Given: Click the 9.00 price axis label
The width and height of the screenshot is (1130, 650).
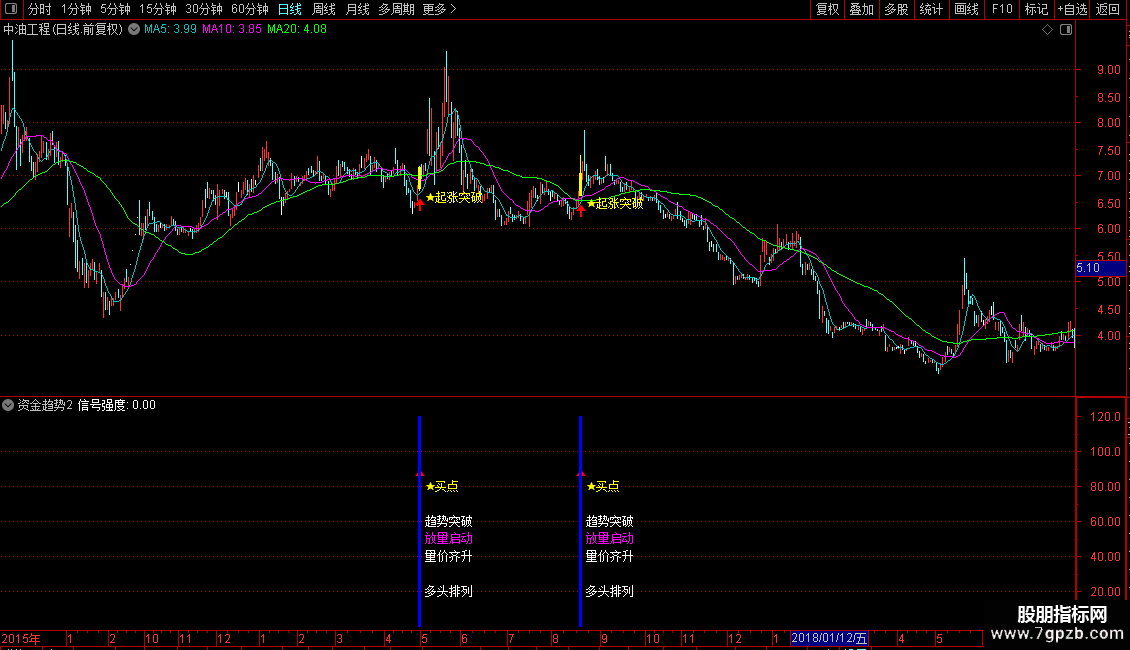Looking at the screenshot, I should pos(1108,70).
